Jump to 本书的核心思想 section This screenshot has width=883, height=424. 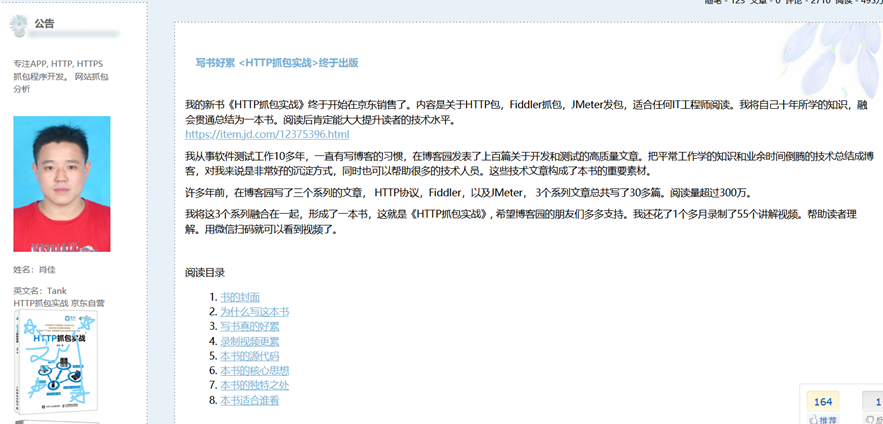pos(255,371)
